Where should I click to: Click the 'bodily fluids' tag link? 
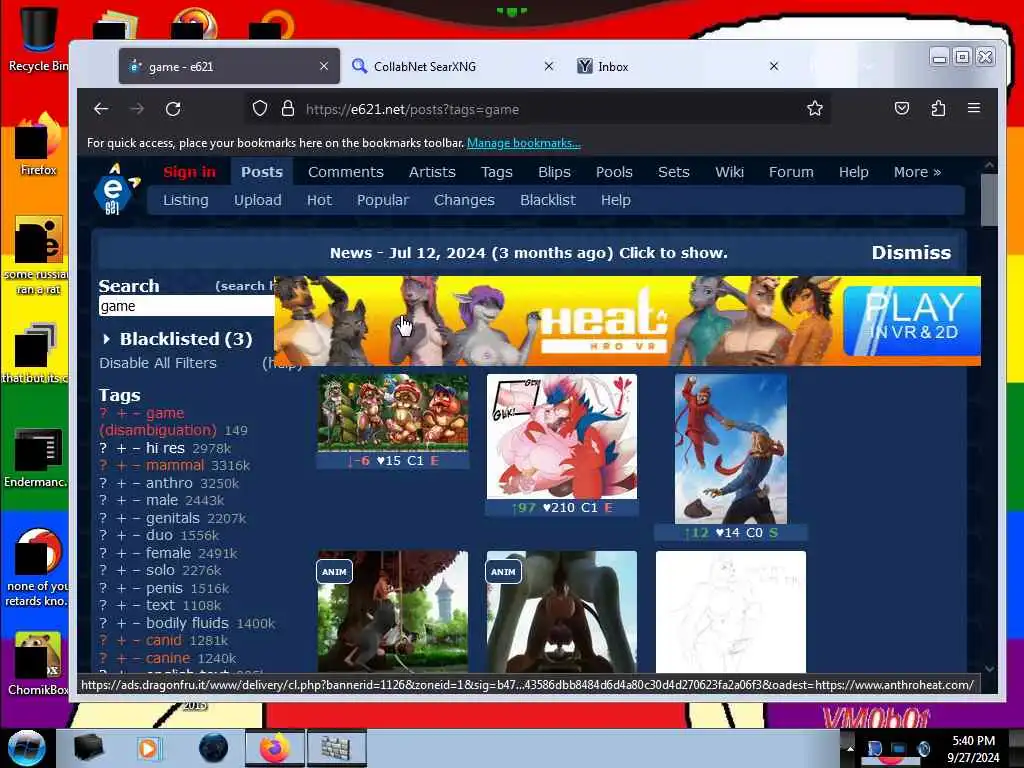[x=187, y=623]
